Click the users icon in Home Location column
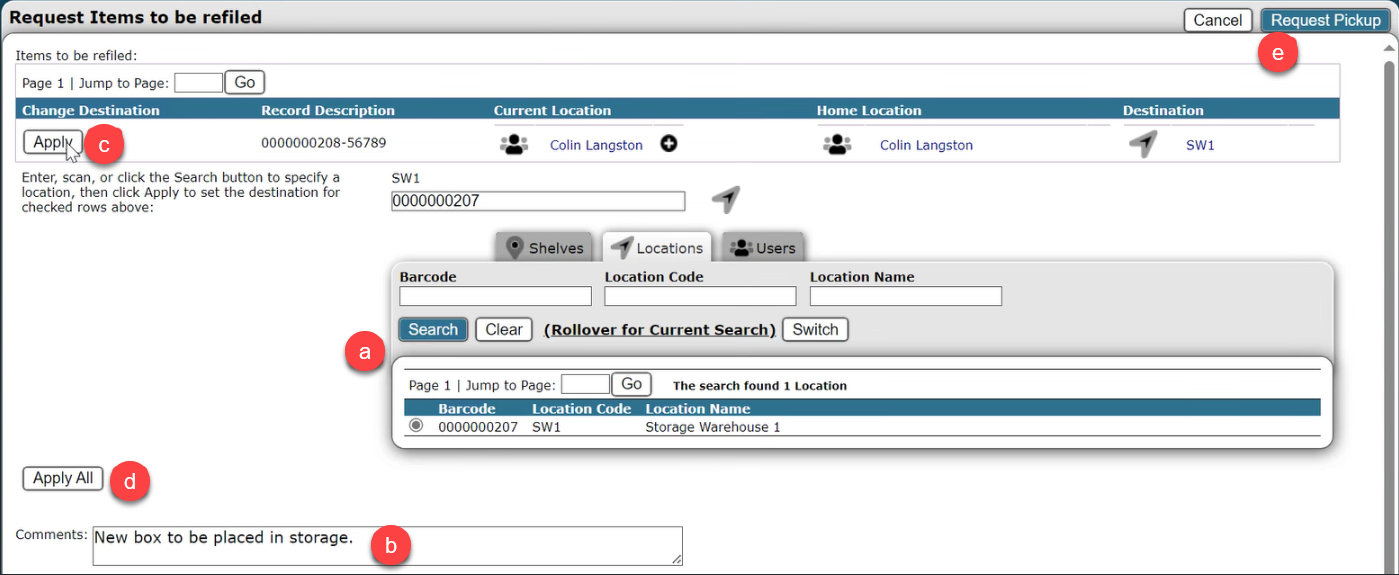 tap(836, 145)
